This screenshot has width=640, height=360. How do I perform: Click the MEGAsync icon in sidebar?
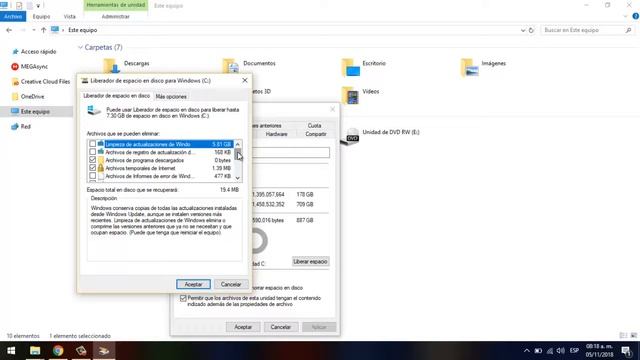[x=15, y=67]
